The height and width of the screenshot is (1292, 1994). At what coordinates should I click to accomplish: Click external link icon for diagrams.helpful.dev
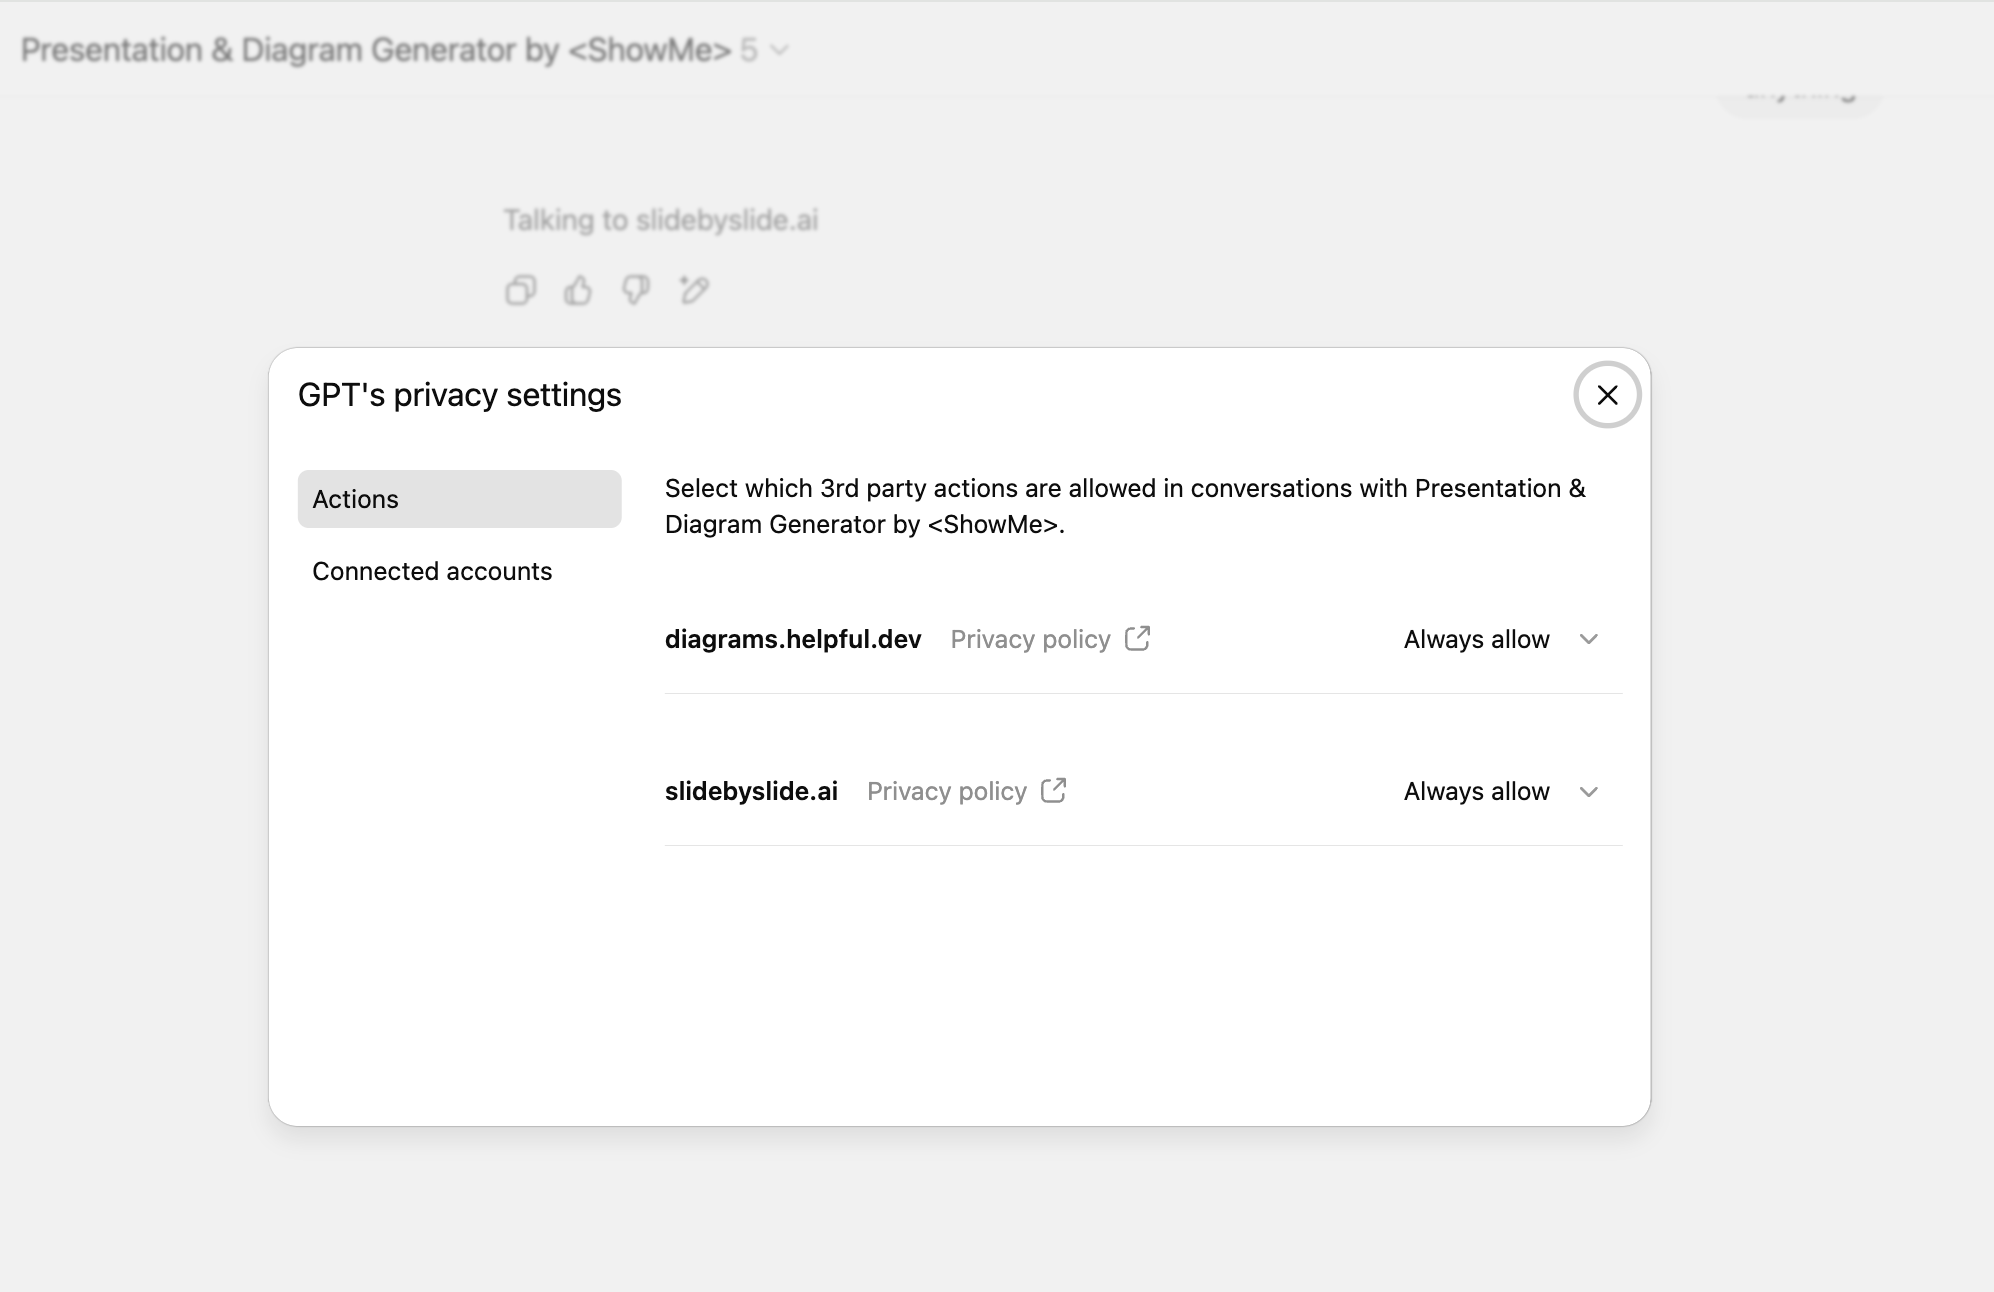coord(1138,639)
